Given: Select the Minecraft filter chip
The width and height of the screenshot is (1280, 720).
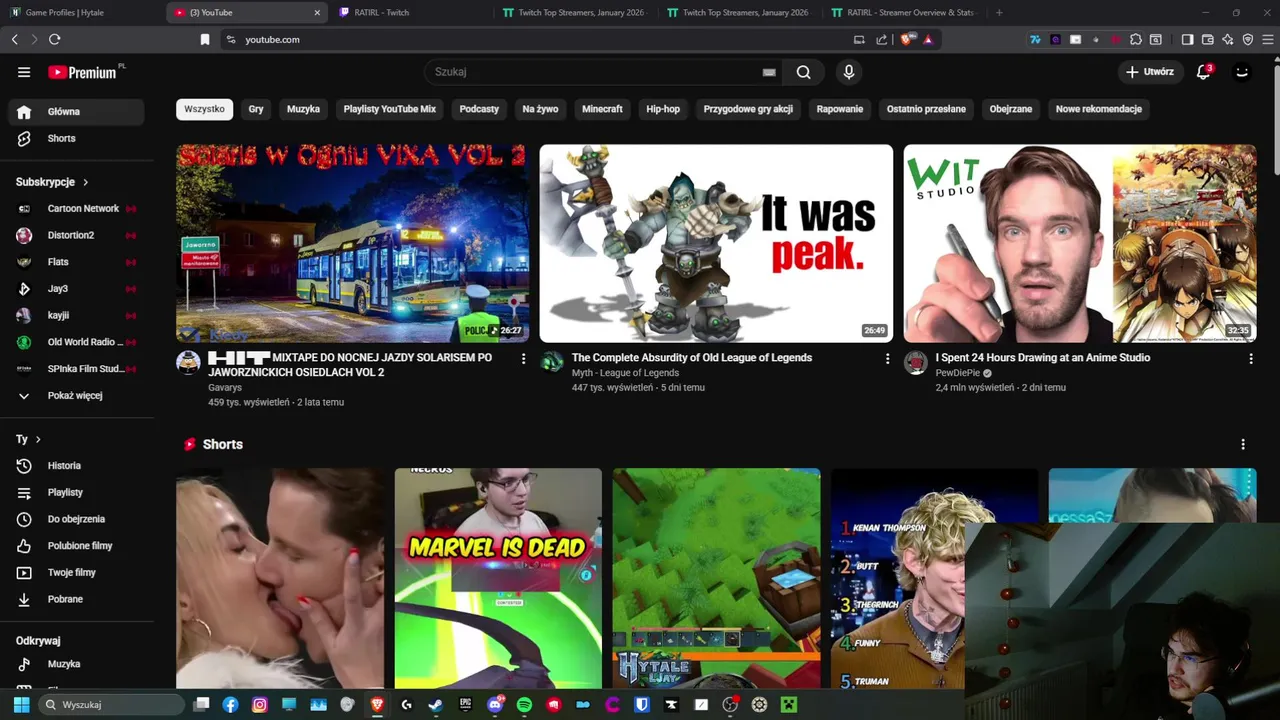Looking at the screenshot, I should click(x=602, y=109).
